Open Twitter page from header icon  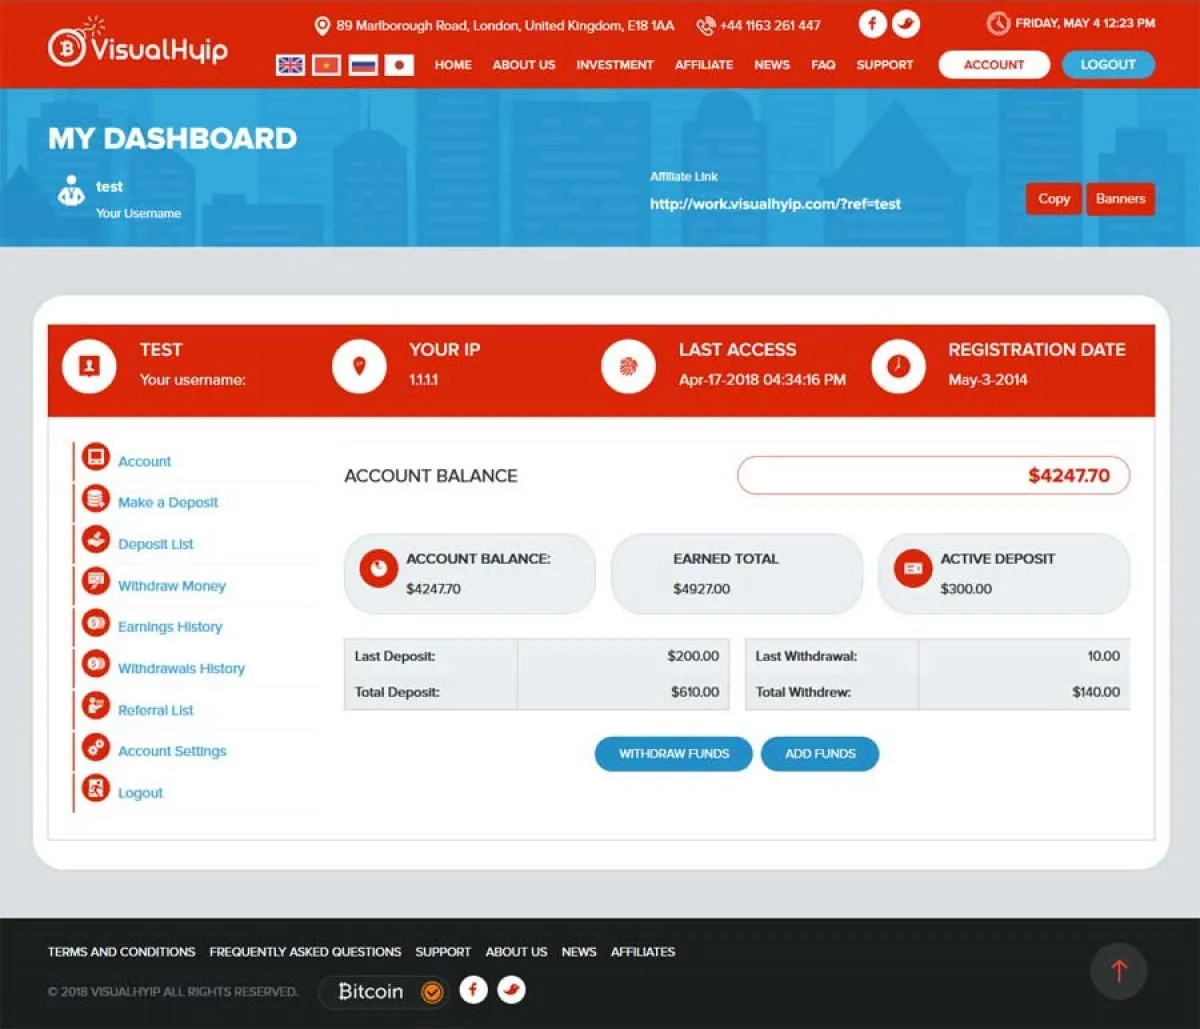click(x=906, y=24)
